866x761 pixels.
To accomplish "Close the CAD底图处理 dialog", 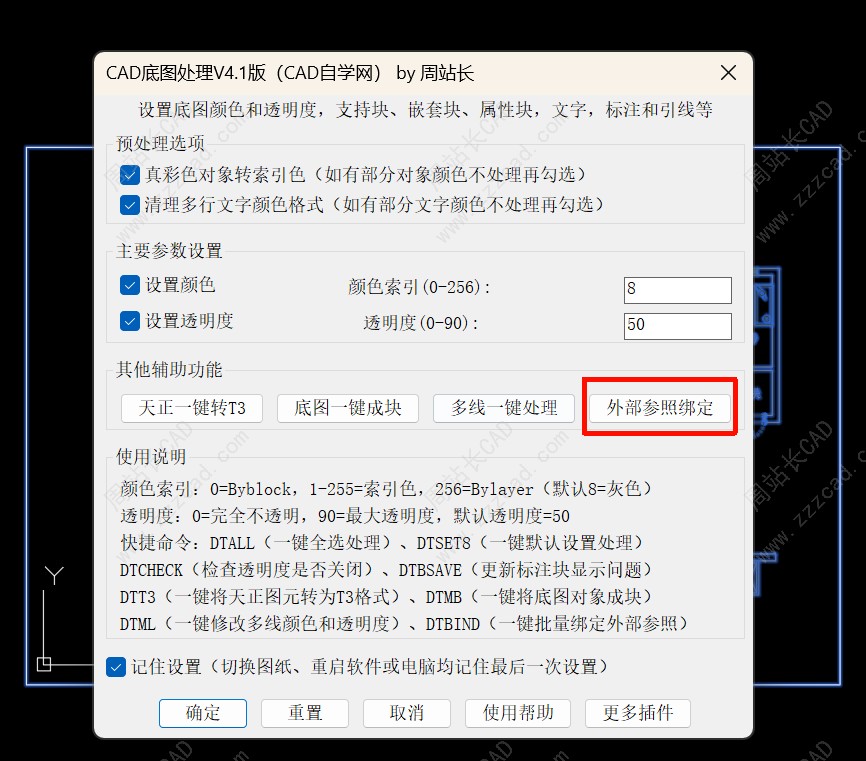I will [728, 72].
